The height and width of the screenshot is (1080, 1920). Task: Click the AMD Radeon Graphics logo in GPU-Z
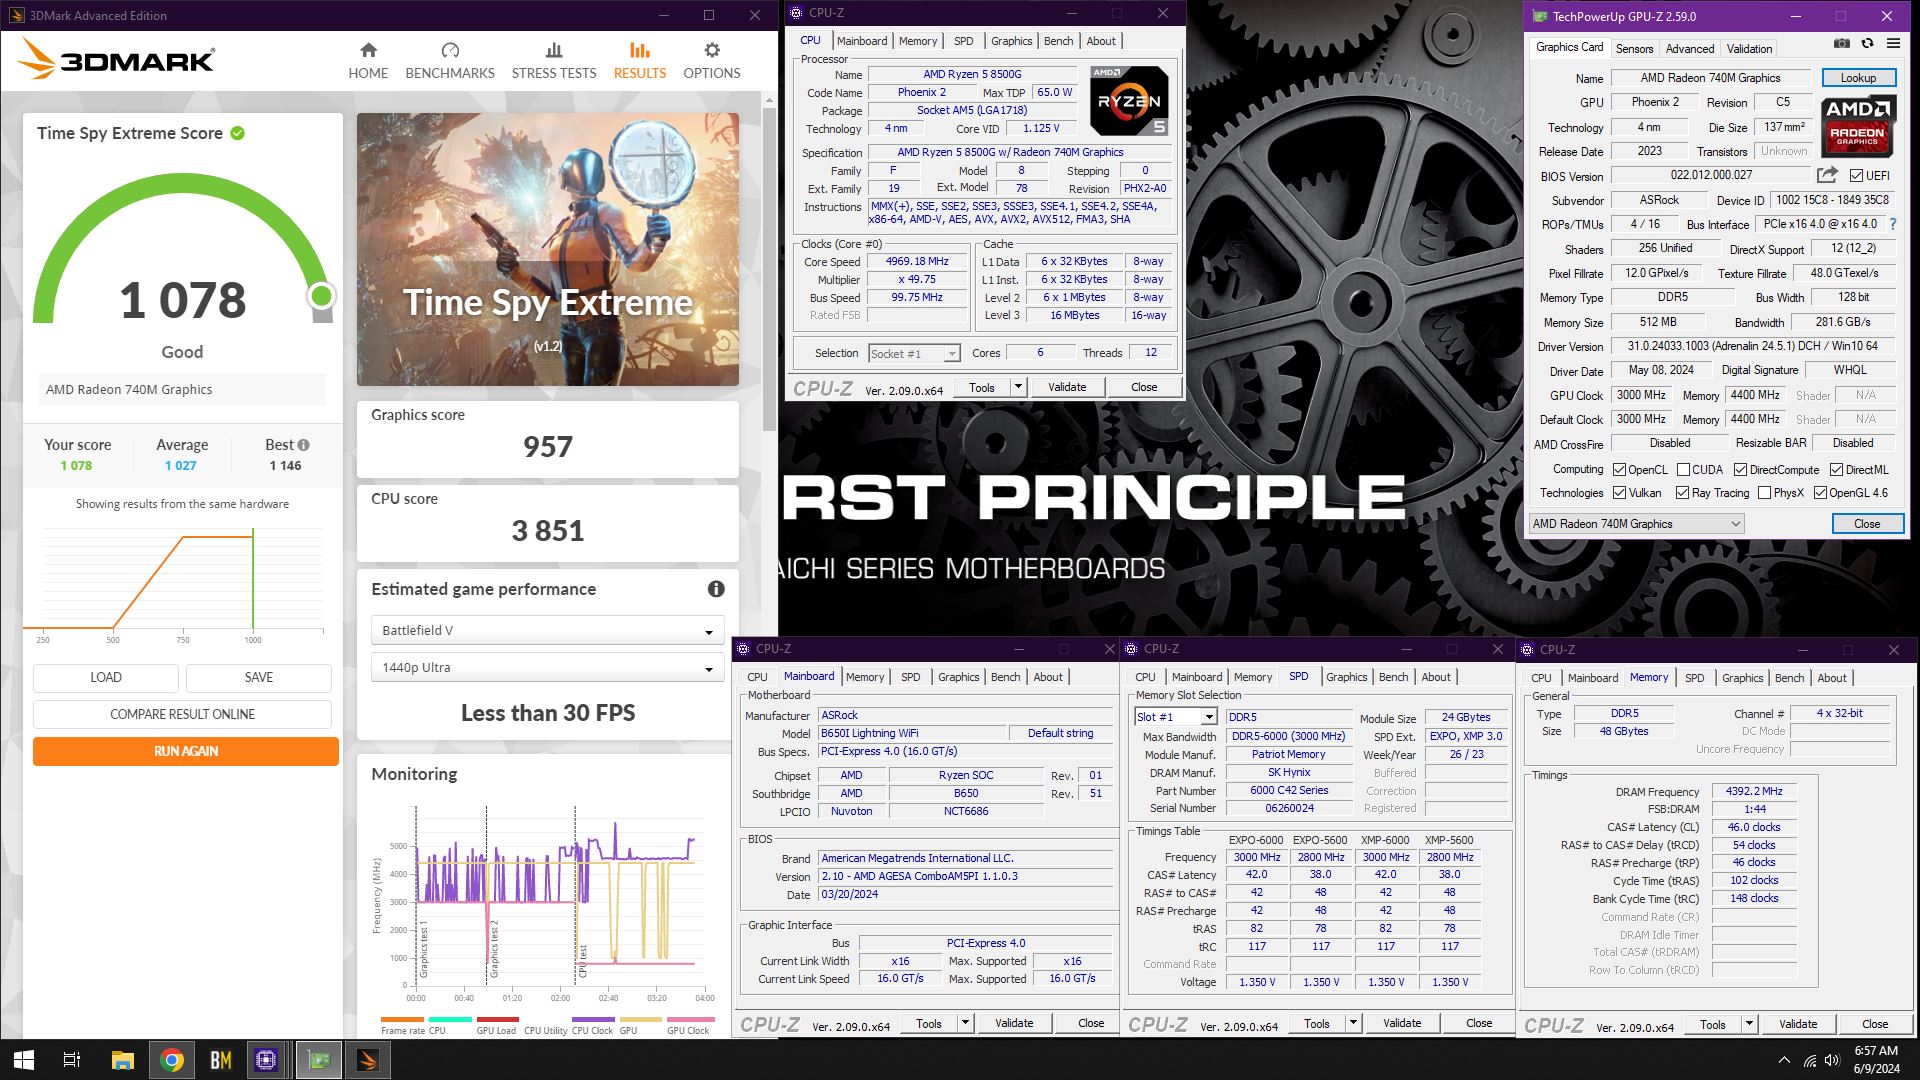click(x=1858, y=126)
